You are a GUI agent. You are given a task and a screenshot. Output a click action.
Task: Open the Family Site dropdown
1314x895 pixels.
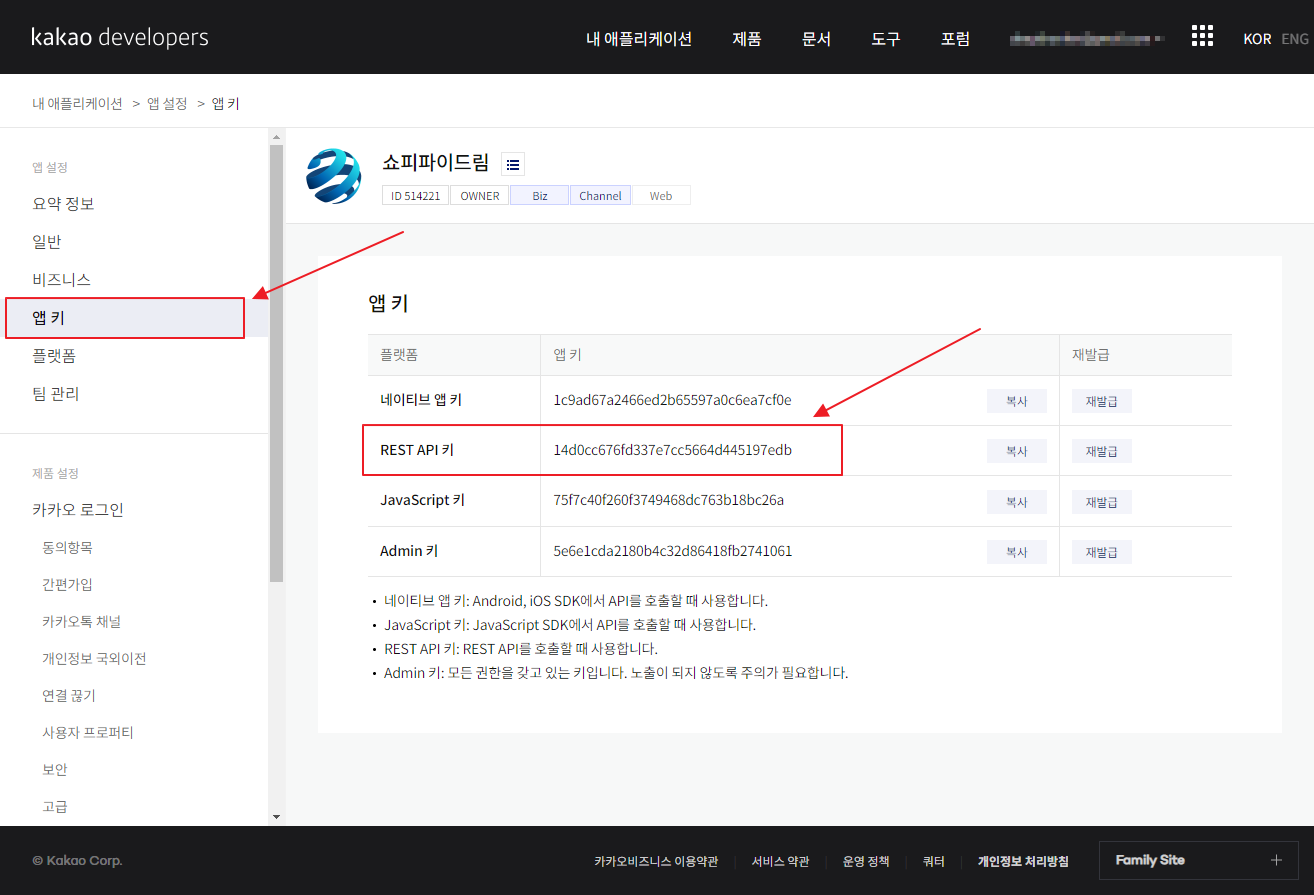tap(1199, 860)
